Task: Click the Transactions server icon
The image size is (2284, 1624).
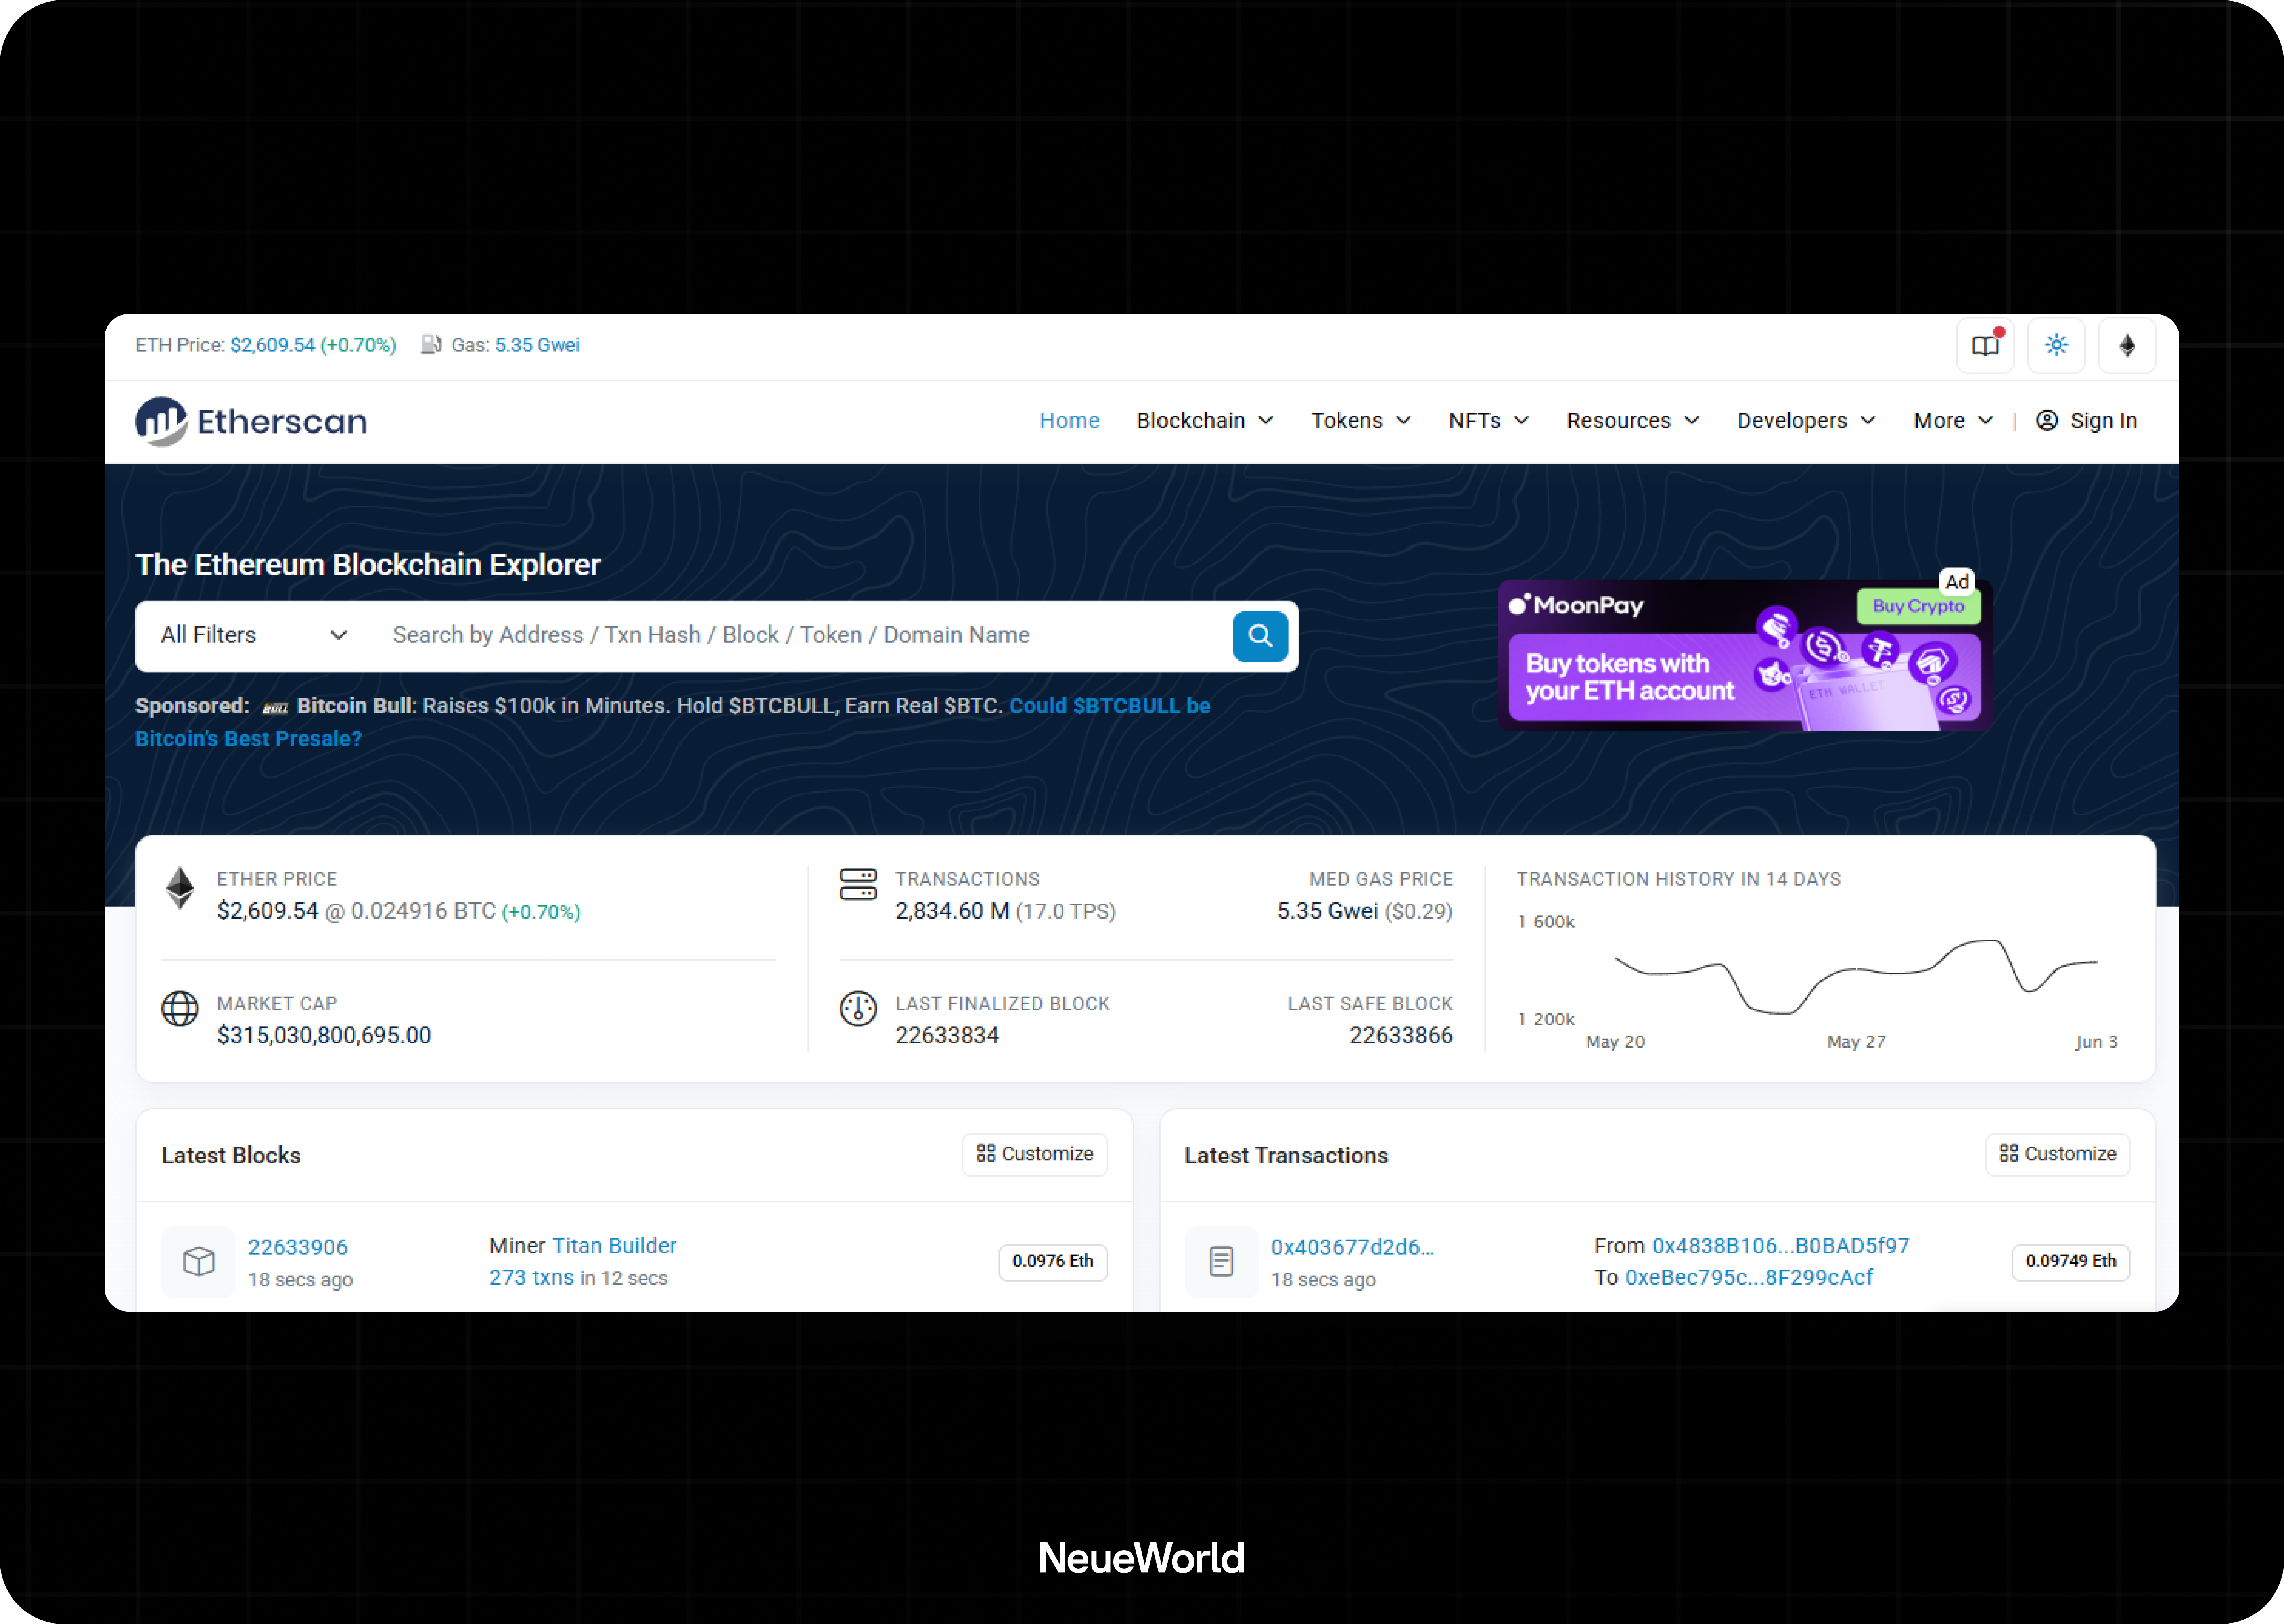Action: [x=858, y=884]
